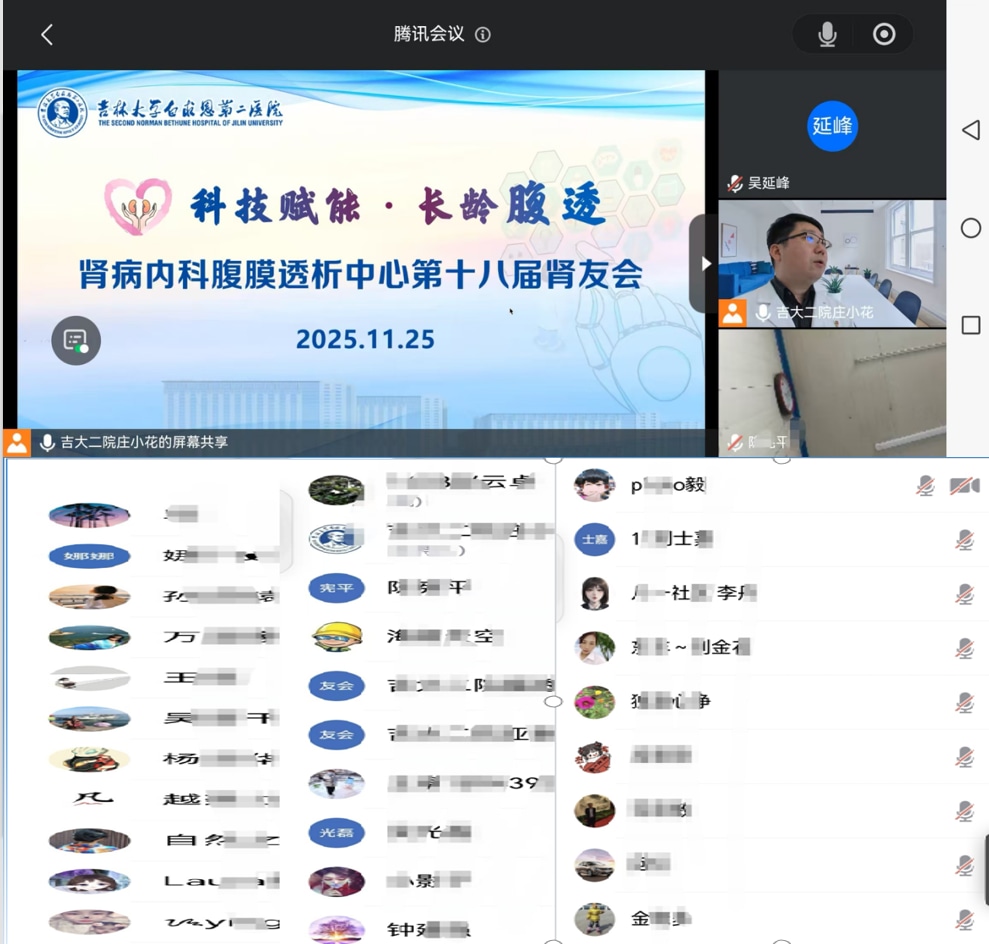Toggle the crossed-out camera icon in the first participant row

click(x=964, y=486)
